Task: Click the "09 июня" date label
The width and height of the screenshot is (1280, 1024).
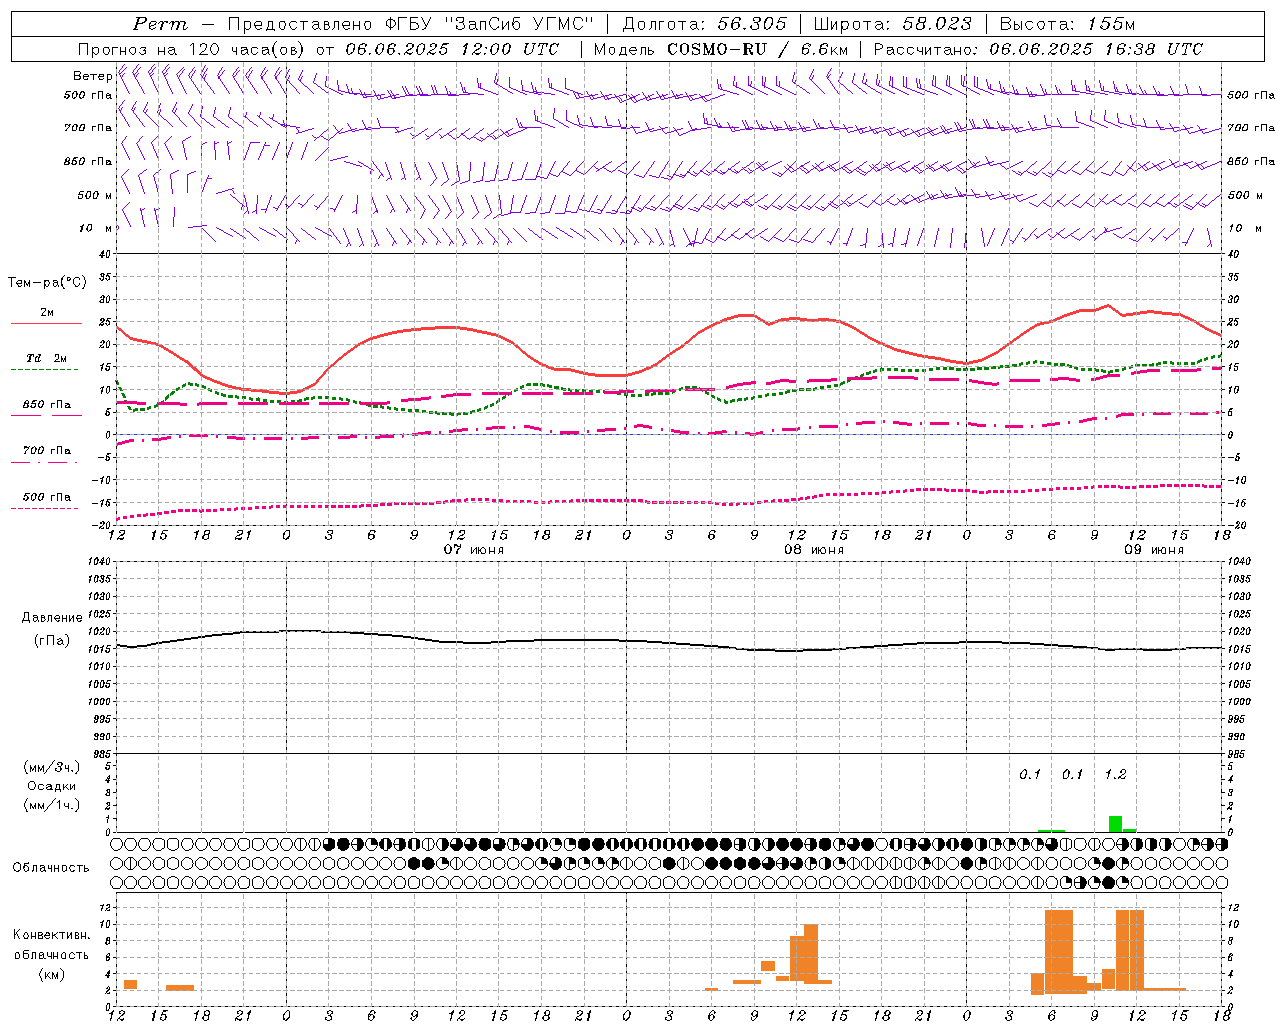Action: [x=1153, y=550]
